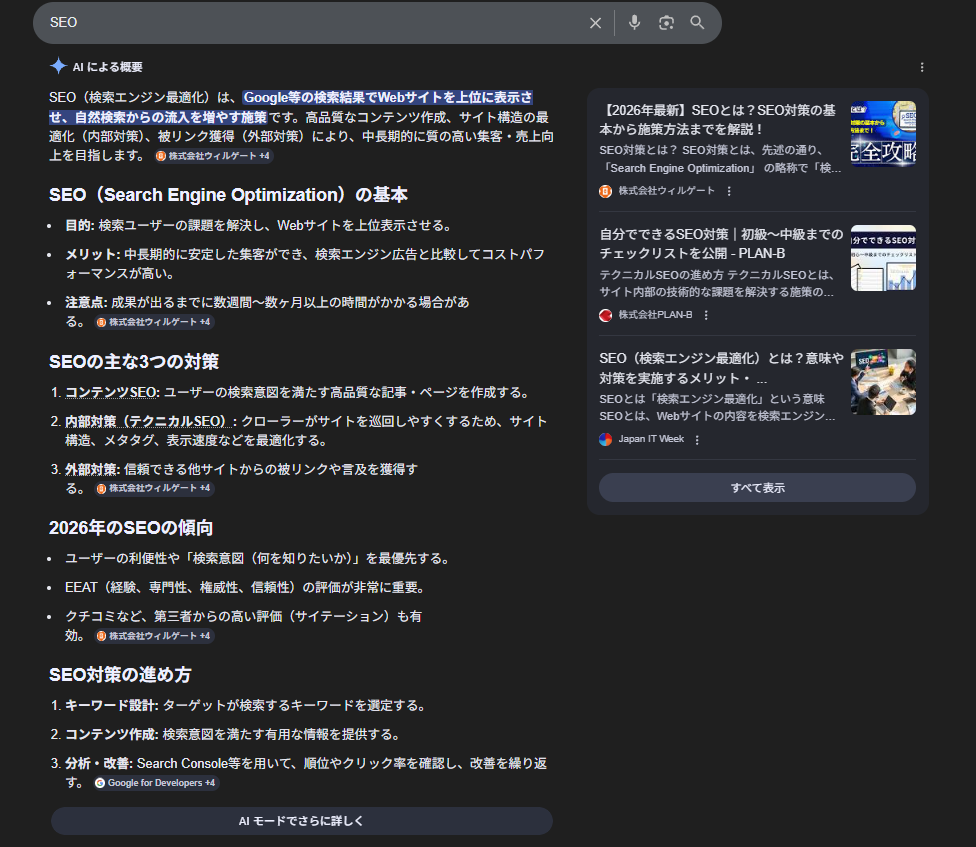
Task: Open three-dot menu beside Japan IT Week
Action: (x=697, y=440)
